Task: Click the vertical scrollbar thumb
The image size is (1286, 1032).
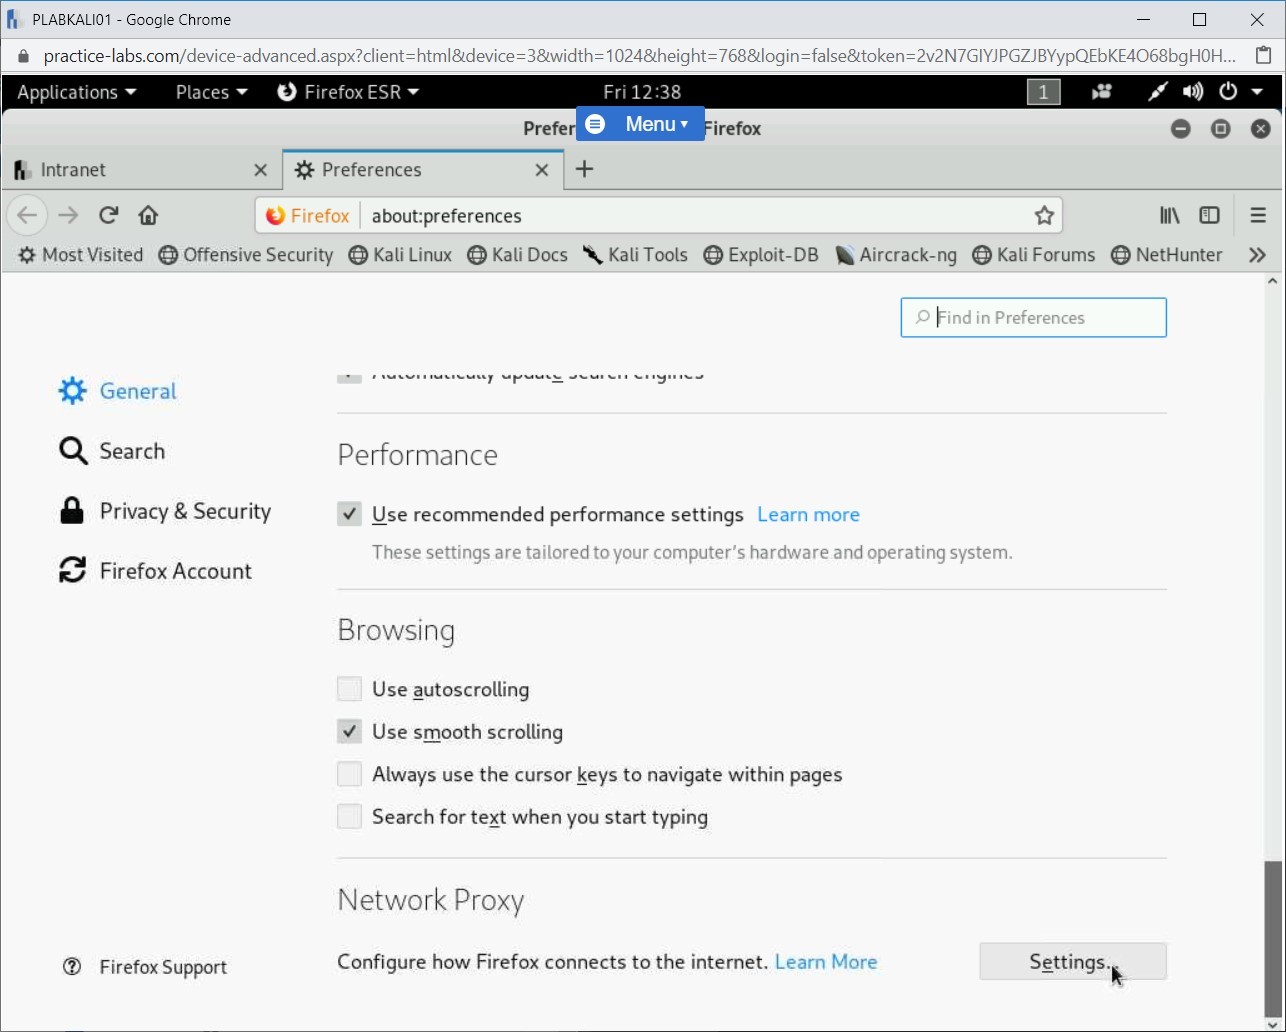Action: click(x=1272, y=935)
